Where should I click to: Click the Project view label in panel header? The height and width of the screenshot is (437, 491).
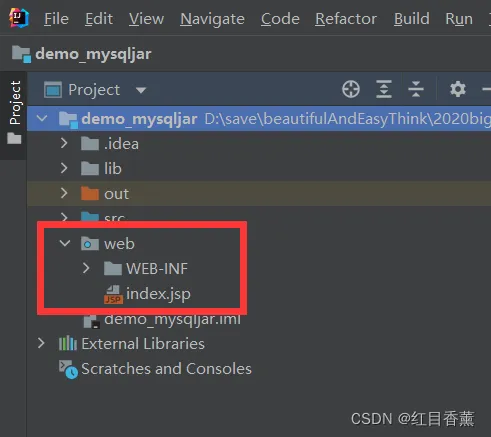tap(94, 90)
